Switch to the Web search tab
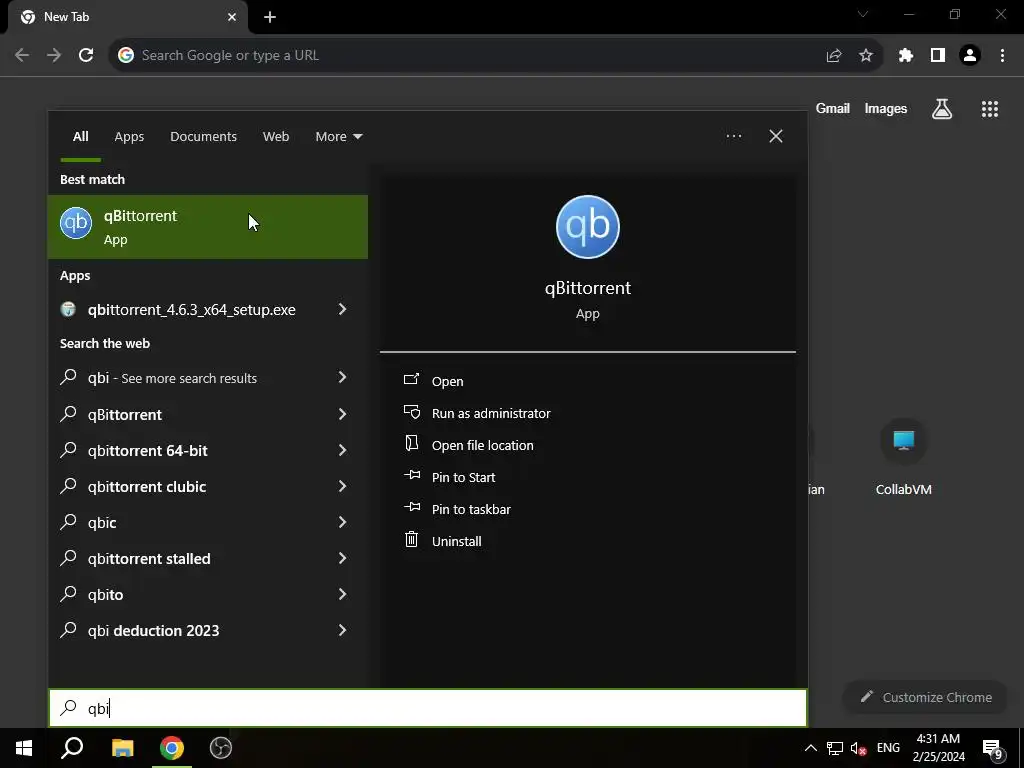This screenshot has width=1024, height=768. 276,136
